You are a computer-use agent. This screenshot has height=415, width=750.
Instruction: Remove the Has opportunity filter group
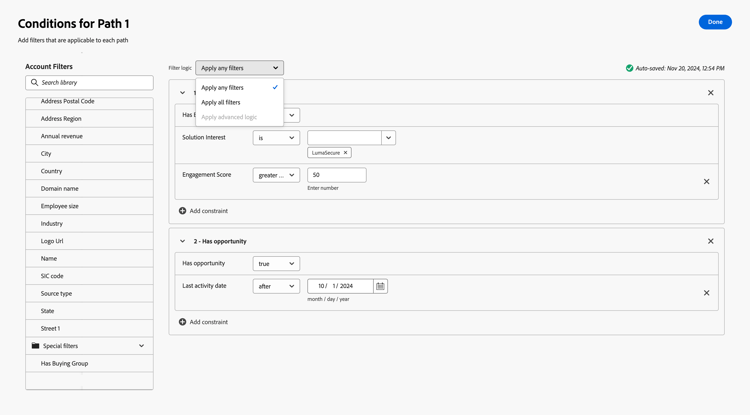click(711, 241)
